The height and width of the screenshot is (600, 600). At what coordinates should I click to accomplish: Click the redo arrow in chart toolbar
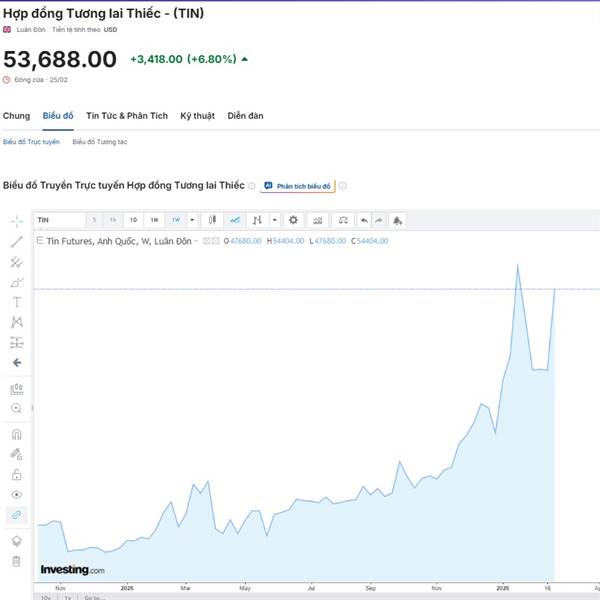(379, 220)
